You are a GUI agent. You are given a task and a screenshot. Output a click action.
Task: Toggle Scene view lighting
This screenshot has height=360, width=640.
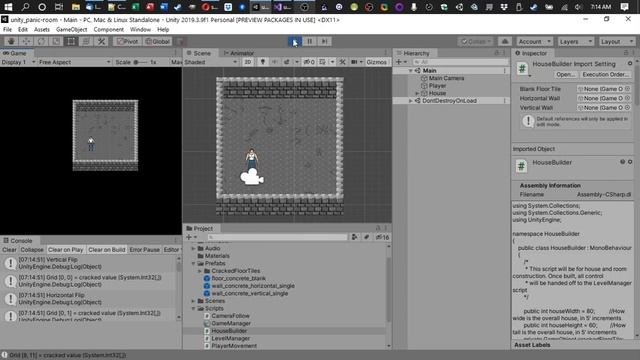click(262, 62)
